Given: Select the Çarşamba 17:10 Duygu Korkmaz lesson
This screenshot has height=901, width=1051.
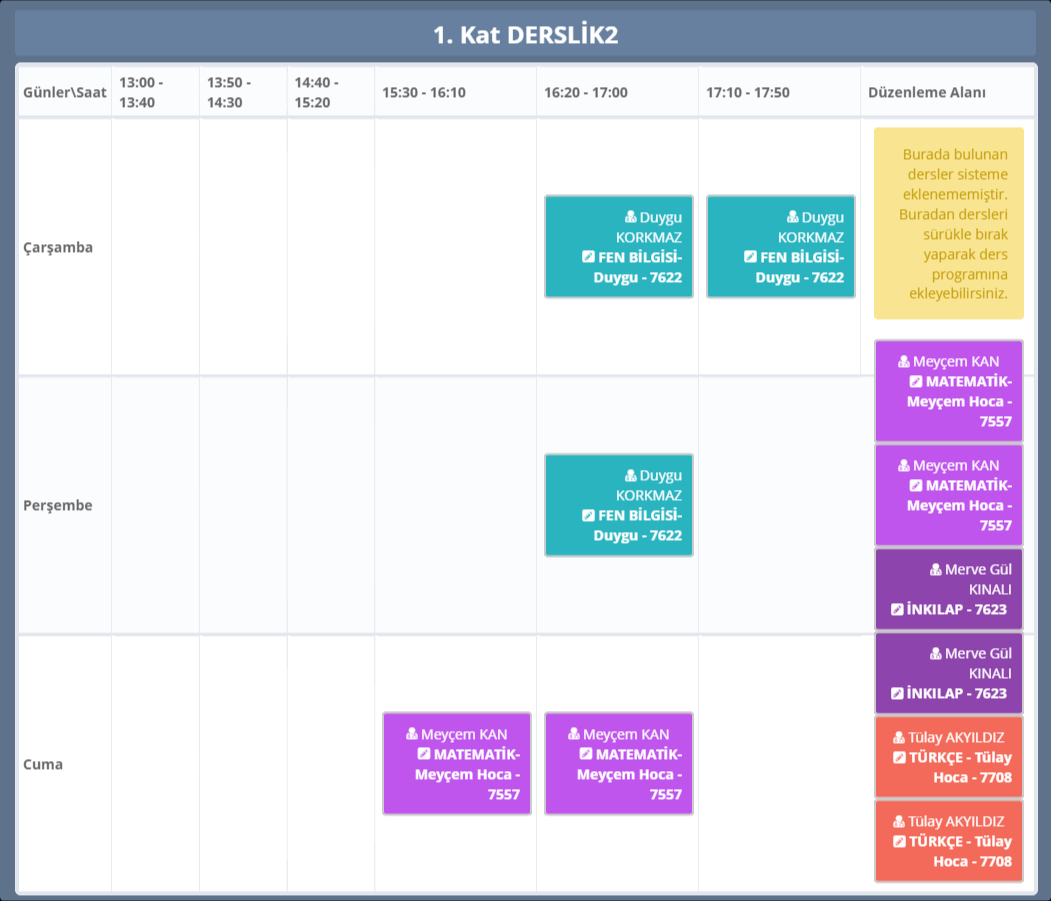Looking at the screenshot, I should [780, 247].
